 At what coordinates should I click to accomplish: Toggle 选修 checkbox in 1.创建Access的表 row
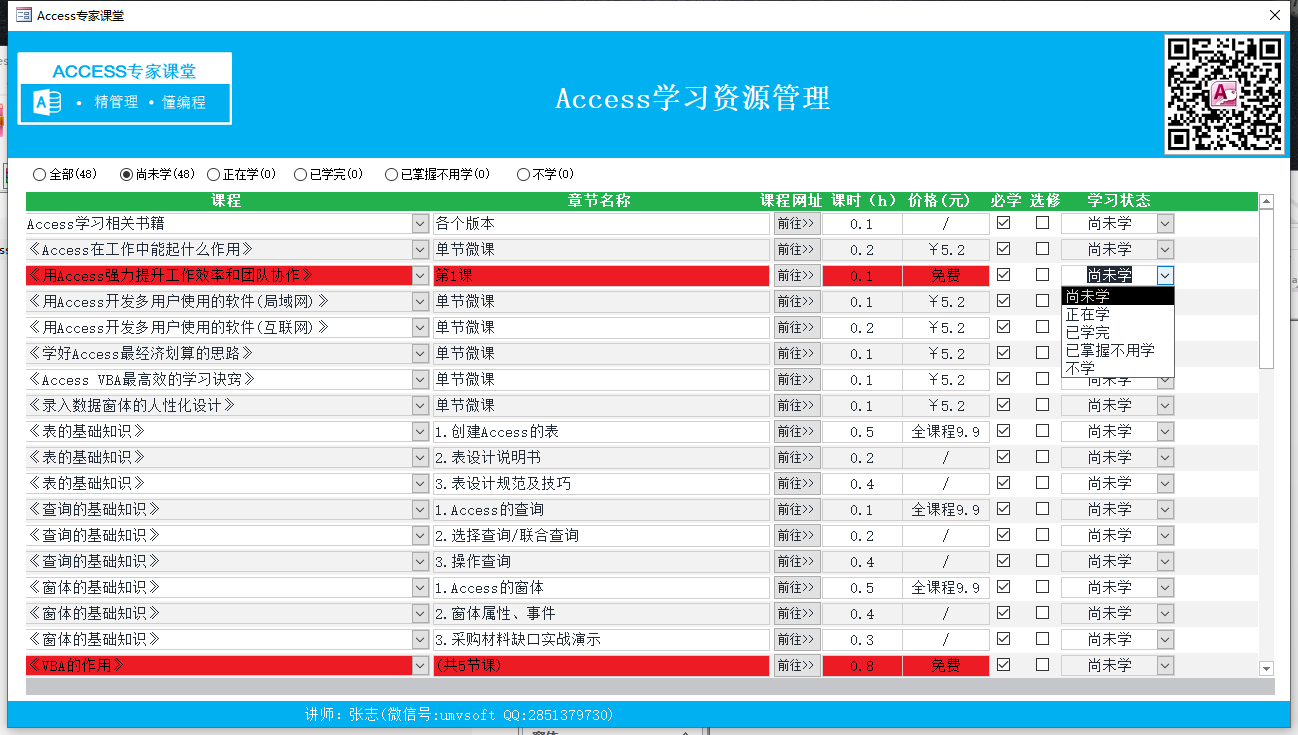pyautogui.click(x=1042, y=430)
